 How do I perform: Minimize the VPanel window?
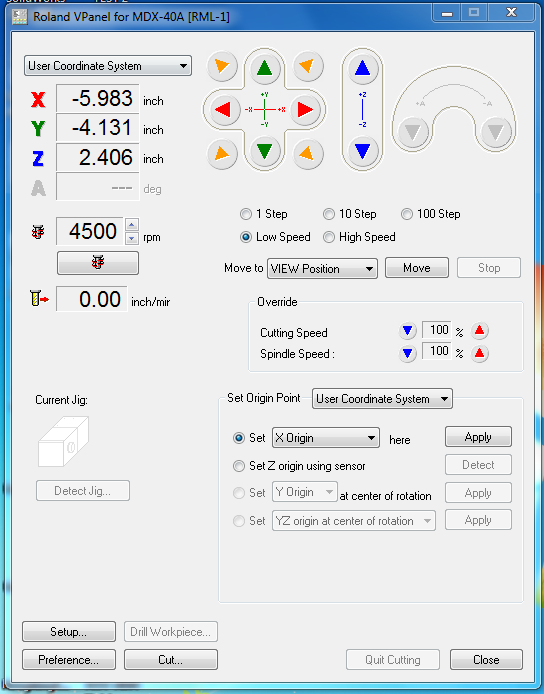[447, 13]
